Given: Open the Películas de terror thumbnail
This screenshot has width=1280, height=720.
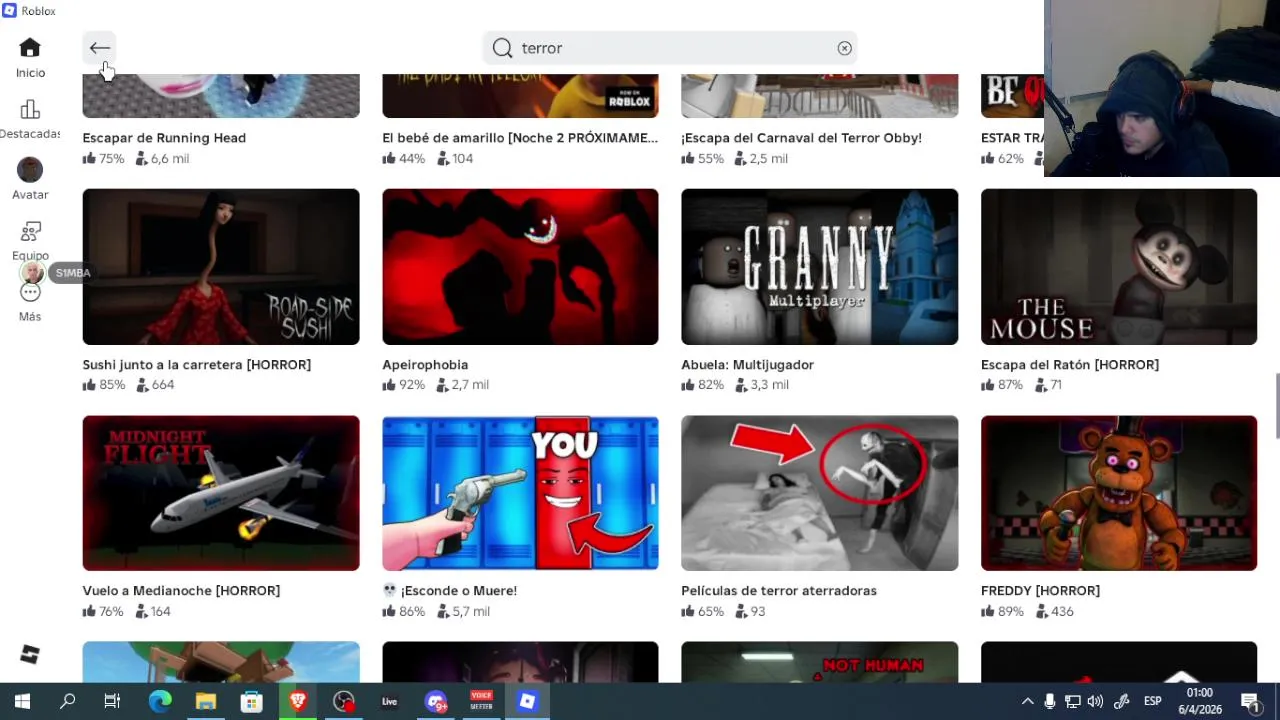Looking at the screenshot, I should click(x=819, y=493).
